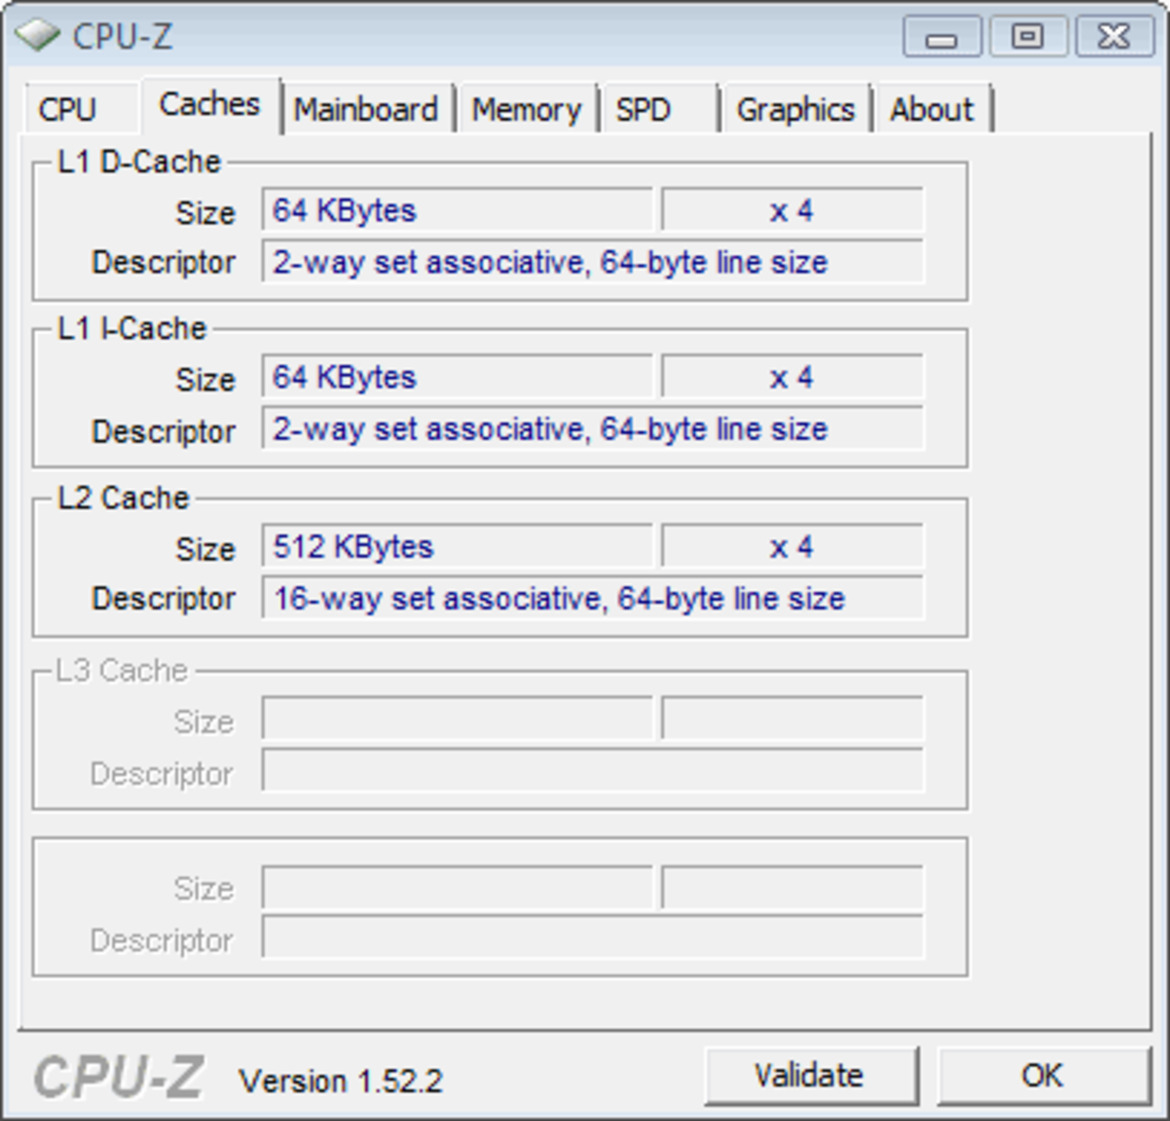Image resolution: width=1170 pixels, height=1121 pixels.
Task: Click the L1 I-Cache descriptor field
Action: [592, 428]
